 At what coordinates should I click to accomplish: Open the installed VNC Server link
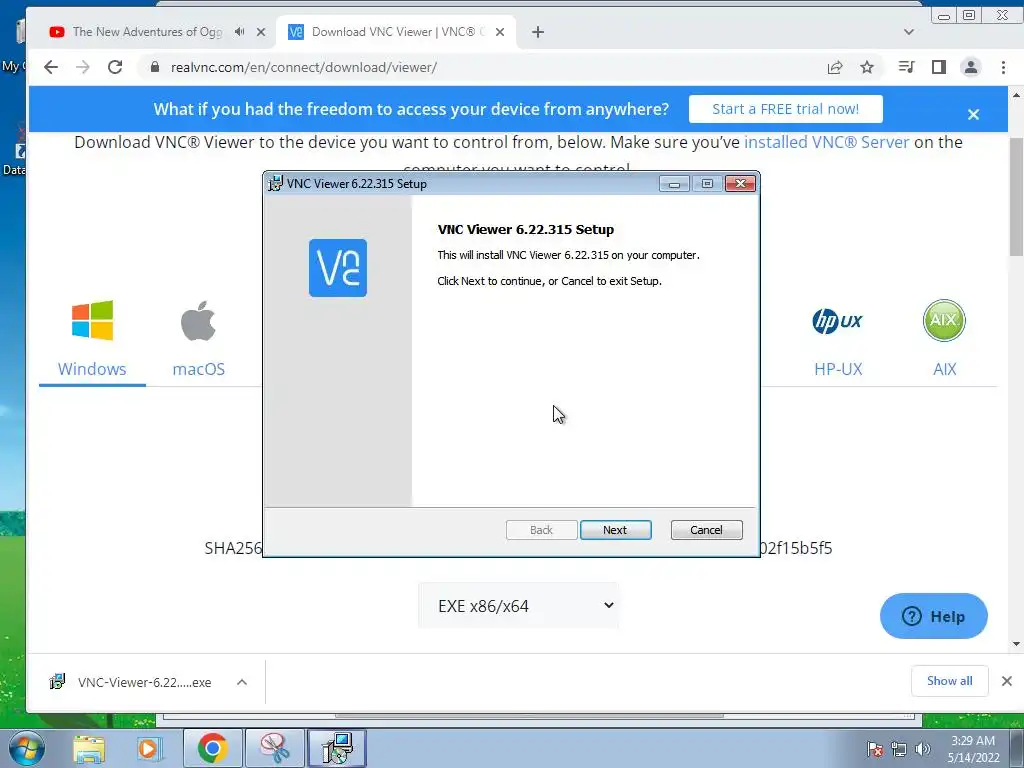coord(826,142)
